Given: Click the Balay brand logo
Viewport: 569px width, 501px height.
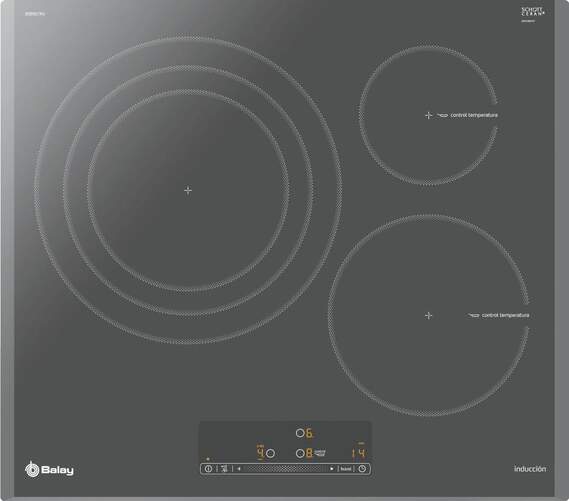Looking at the screenshot, I should click(49, 469).
